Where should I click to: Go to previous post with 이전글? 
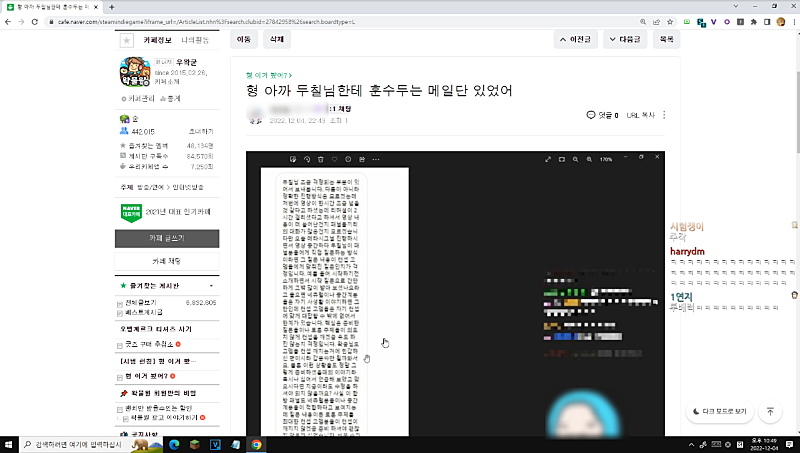[x=576, y=40]
